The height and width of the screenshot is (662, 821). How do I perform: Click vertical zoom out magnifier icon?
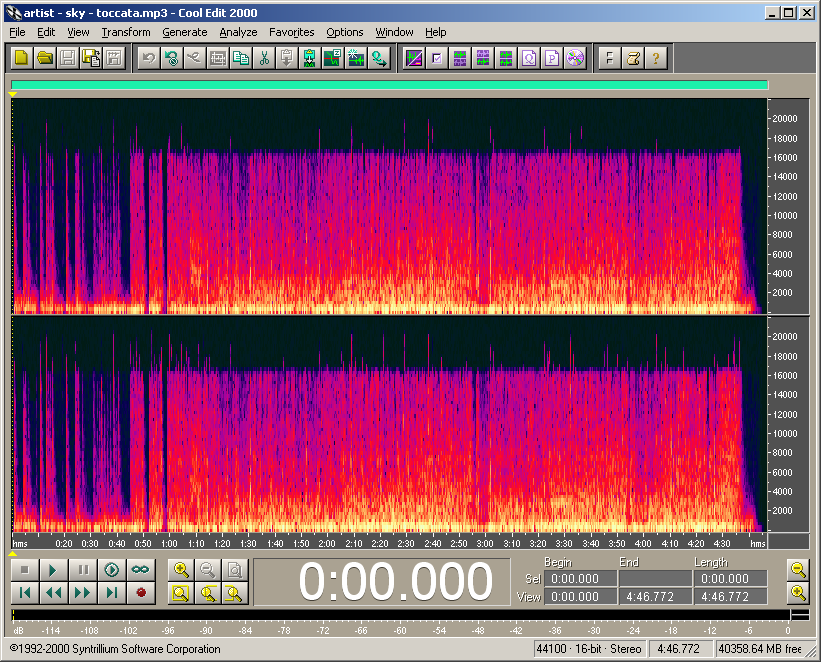(798, 570)
